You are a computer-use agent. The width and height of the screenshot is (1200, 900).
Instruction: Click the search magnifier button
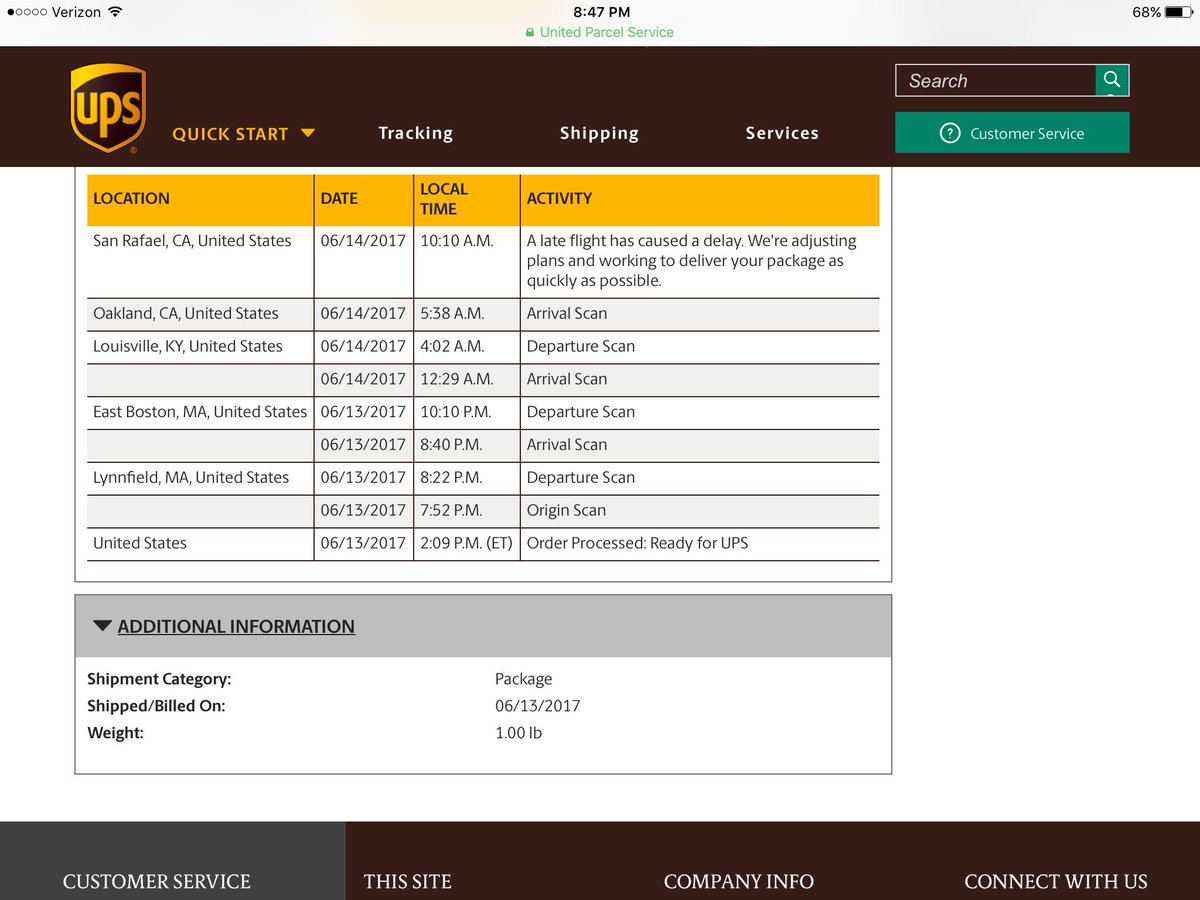click(x=1112, y=80)
